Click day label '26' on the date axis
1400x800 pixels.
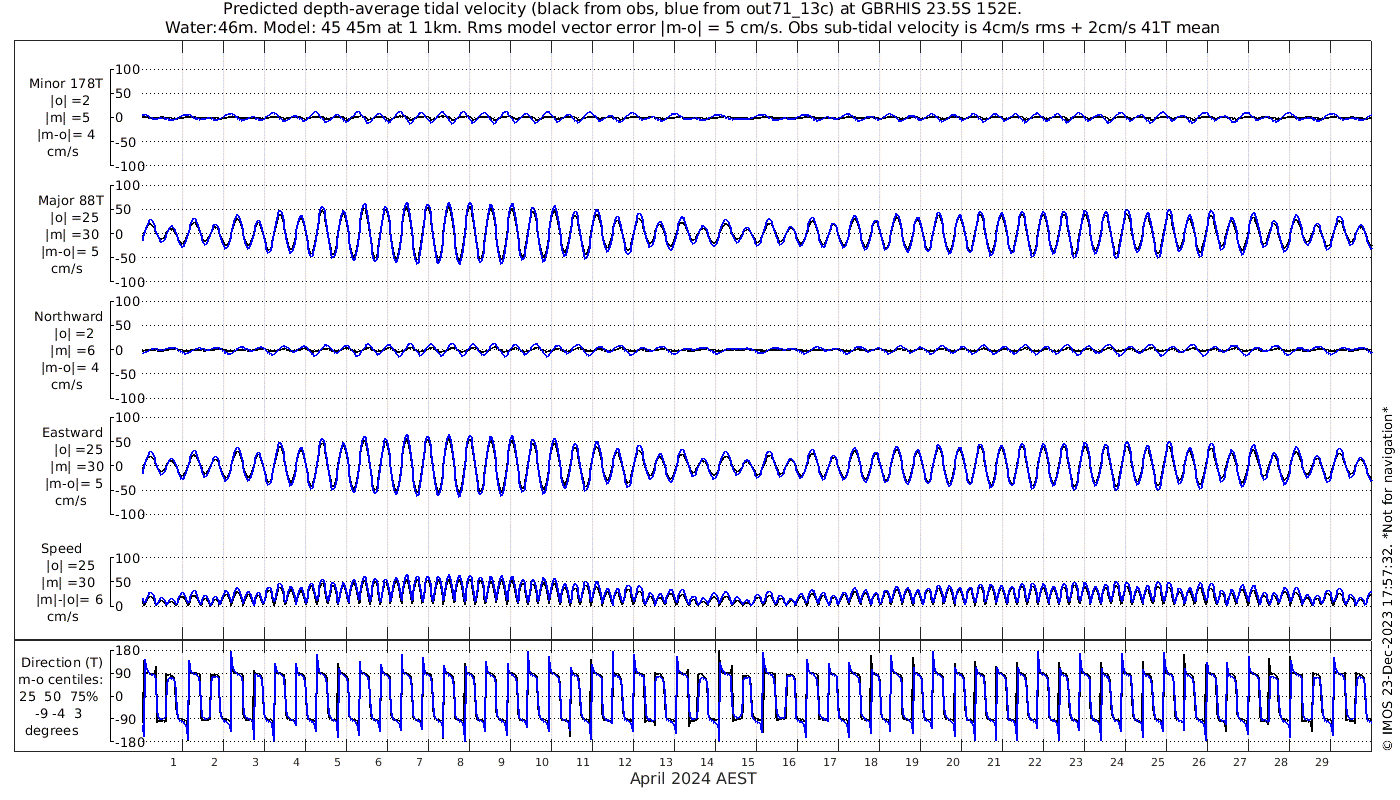pos(1198,762)
